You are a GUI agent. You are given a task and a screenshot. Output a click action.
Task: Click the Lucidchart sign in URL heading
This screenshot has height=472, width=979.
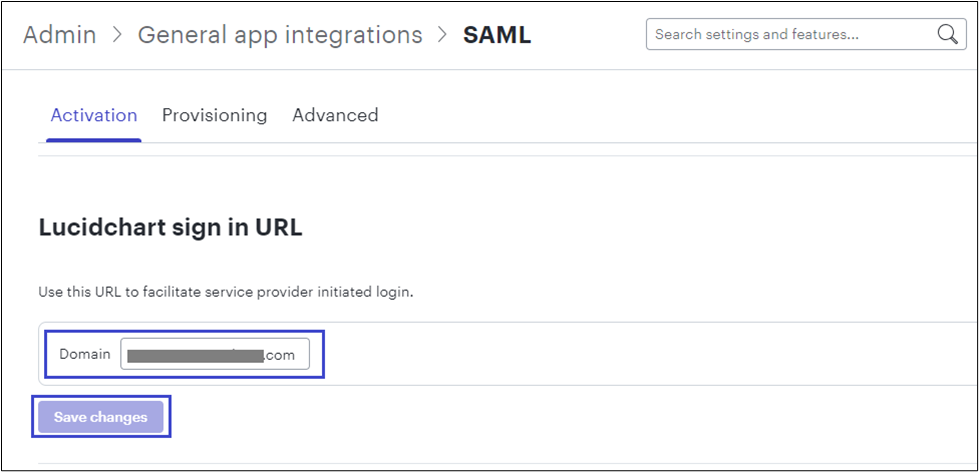(x=170, y=228)
